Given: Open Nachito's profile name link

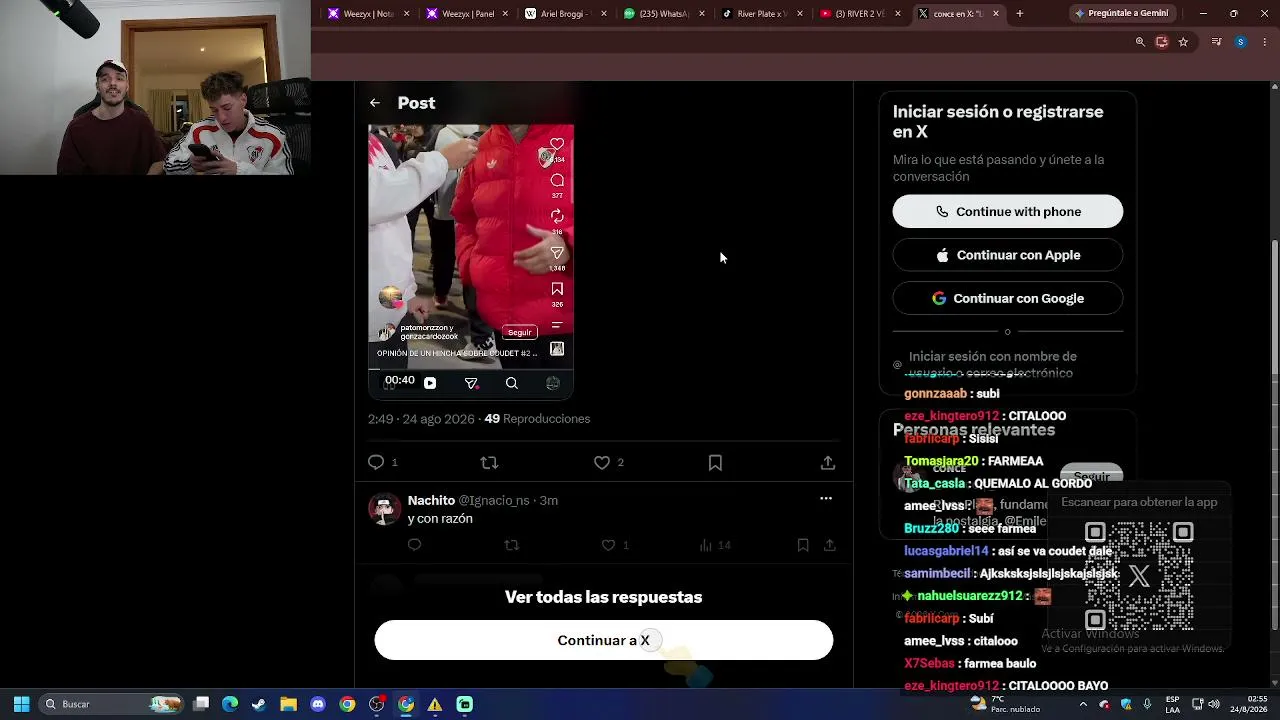Looking at the screenshot, I should pos(431,500).
